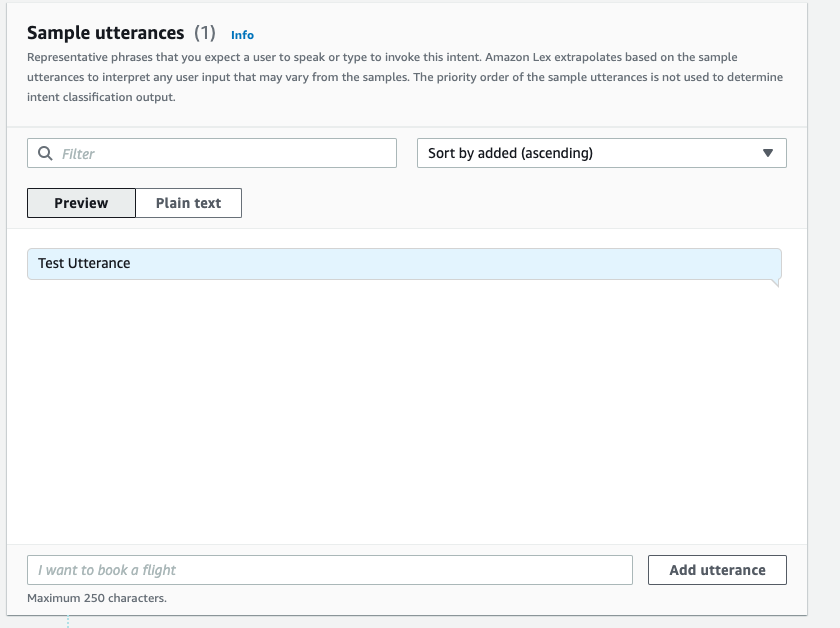
Task: Switch to the Plain text tab
Action: 188,203
